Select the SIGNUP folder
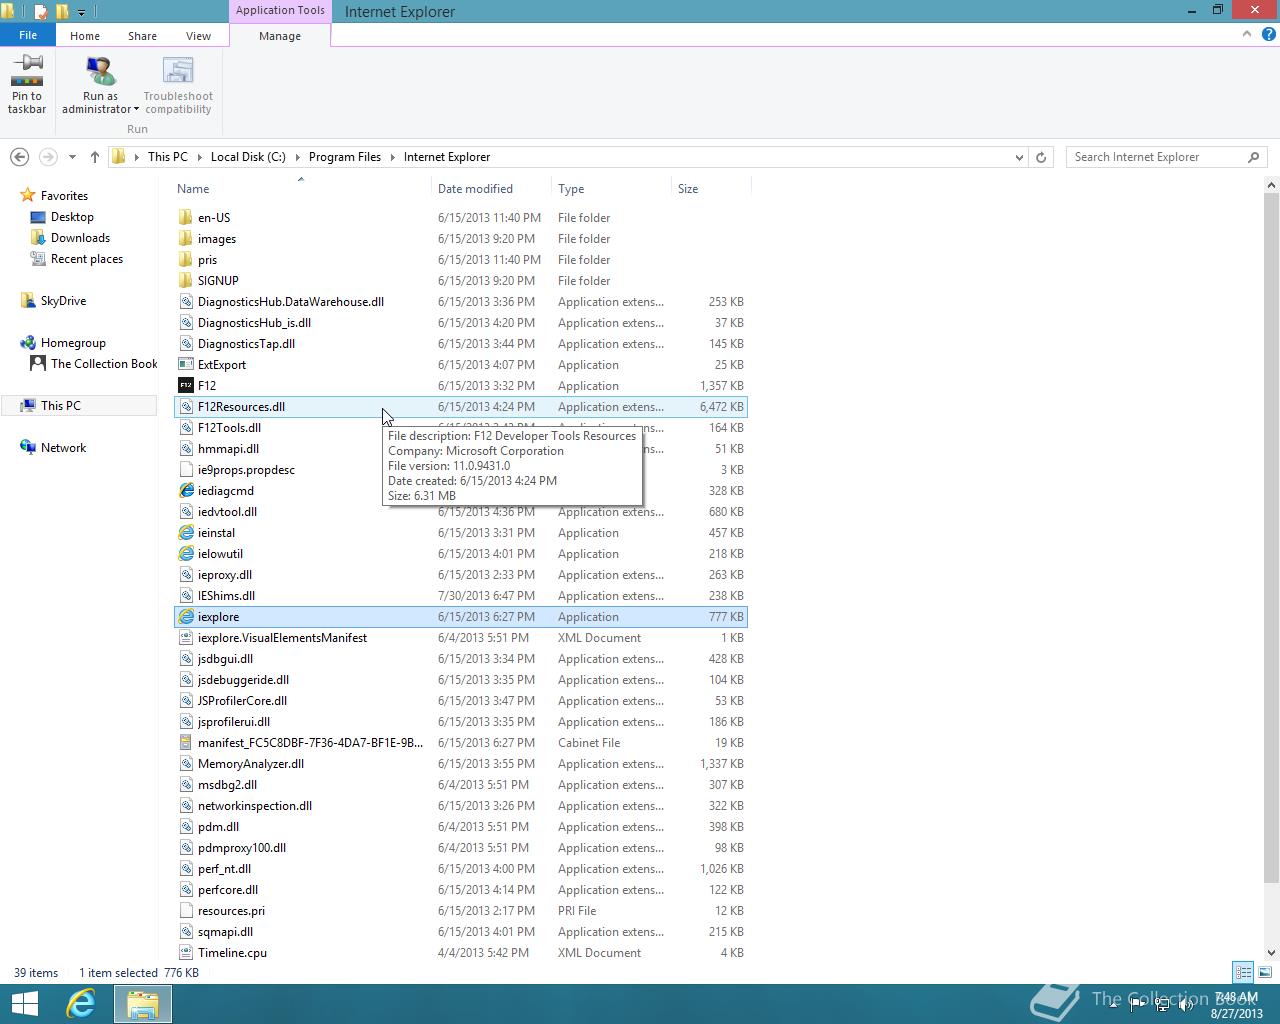The image size is (1280, 1024). (218, 281)
